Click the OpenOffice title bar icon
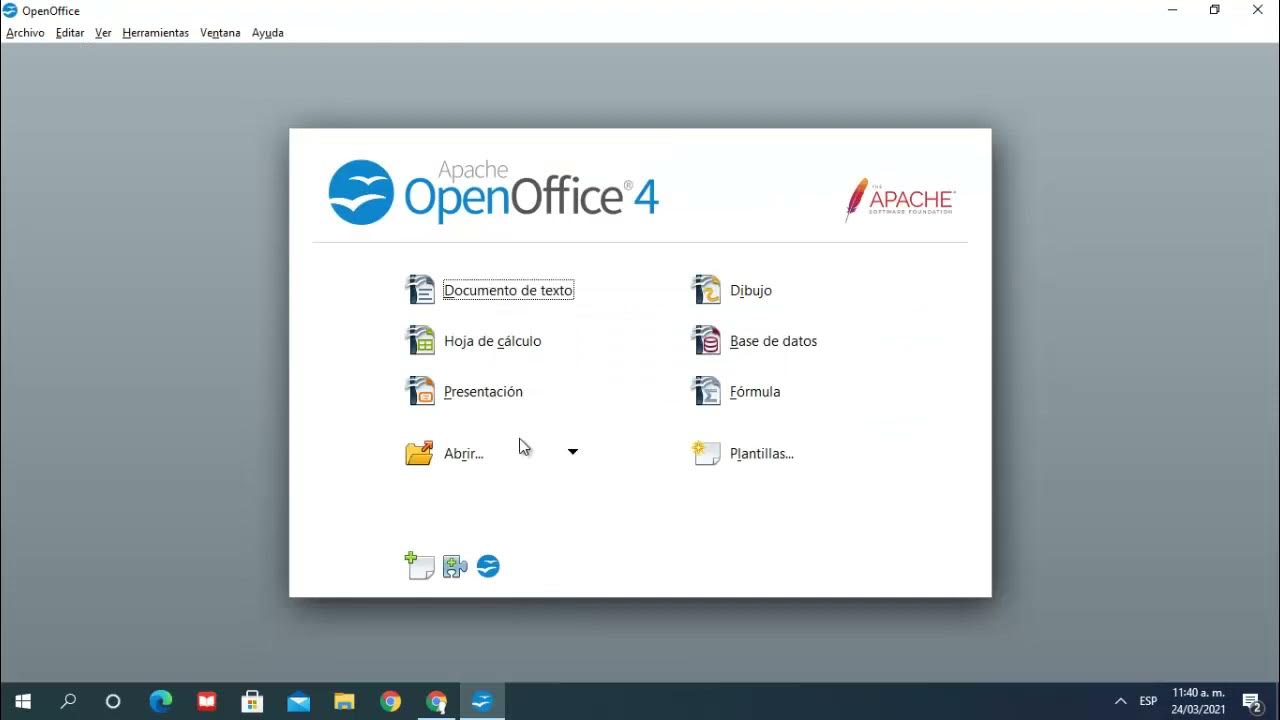Image resolution: width=1280 pixels, height=720 pixels. tap(10, 10)
